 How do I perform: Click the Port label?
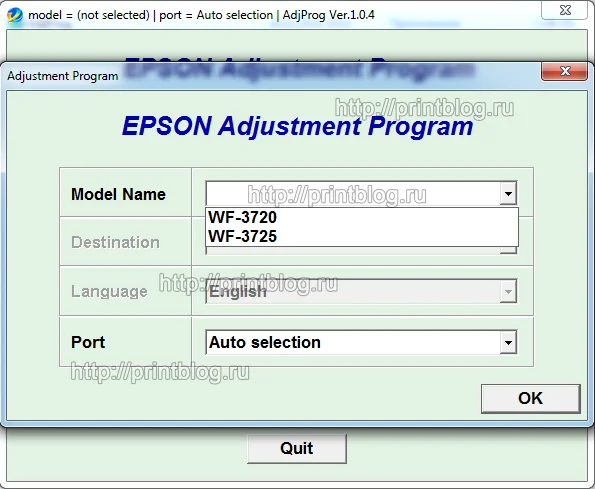[x=88, y=342]
